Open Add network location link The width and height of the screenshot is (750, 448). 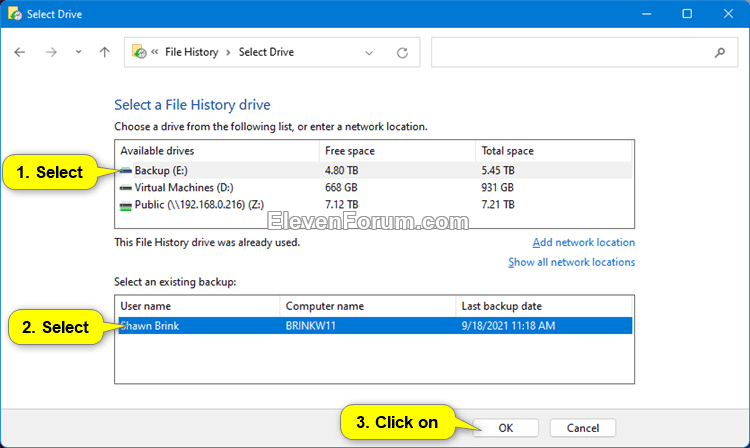click(584, 242)
